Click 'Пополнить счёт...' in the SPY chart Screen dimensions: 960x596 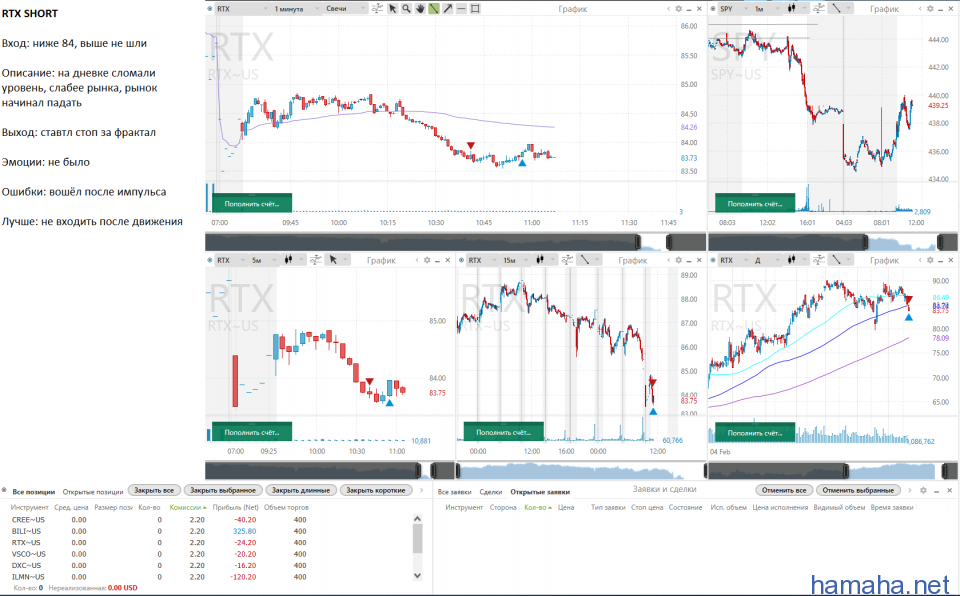755,204
